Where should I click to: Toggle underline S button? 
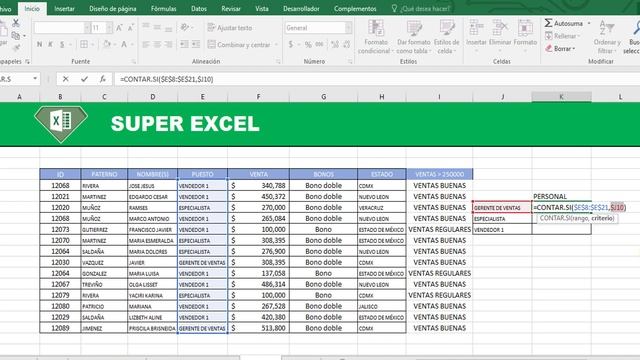[62, 44]
